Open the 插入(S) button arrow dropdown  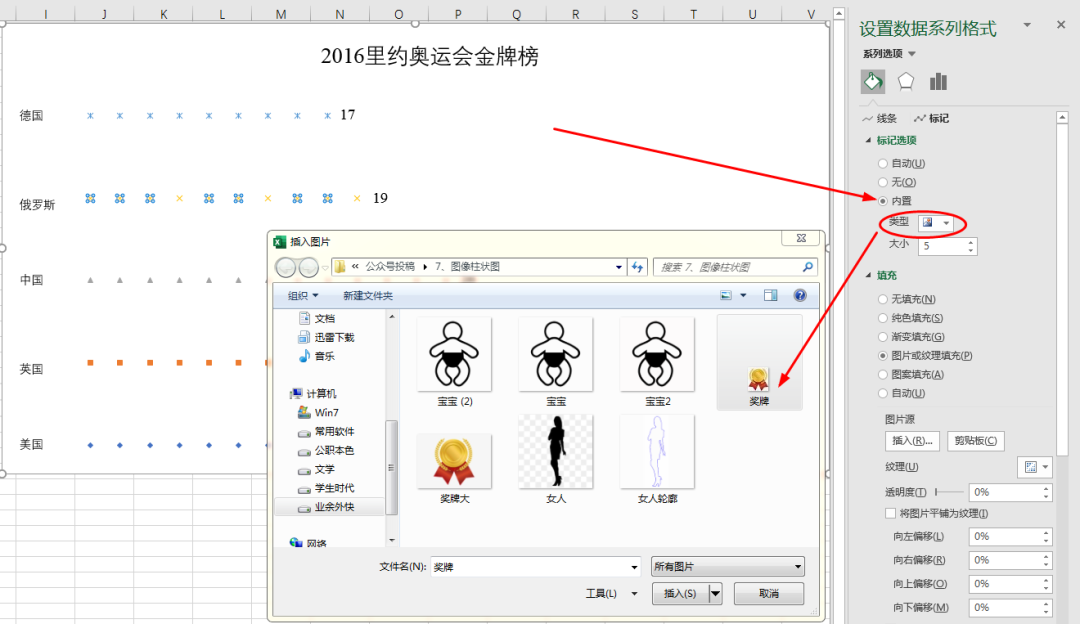(x=716, y=593)
